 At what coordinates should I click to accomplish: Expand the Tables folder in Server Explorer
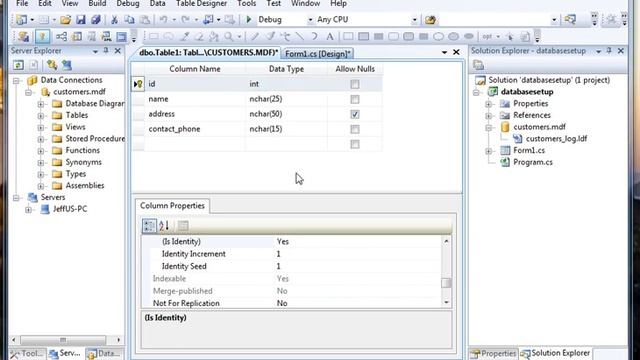(x=41, y=116)
